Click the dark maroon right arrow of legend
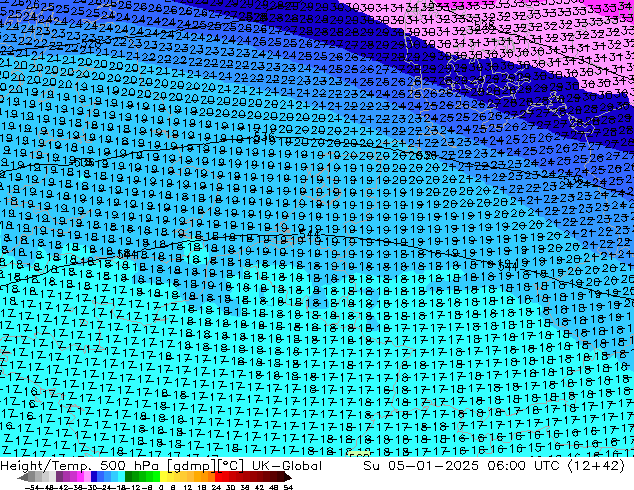634x490 pixels. click(x=288, y=477)
